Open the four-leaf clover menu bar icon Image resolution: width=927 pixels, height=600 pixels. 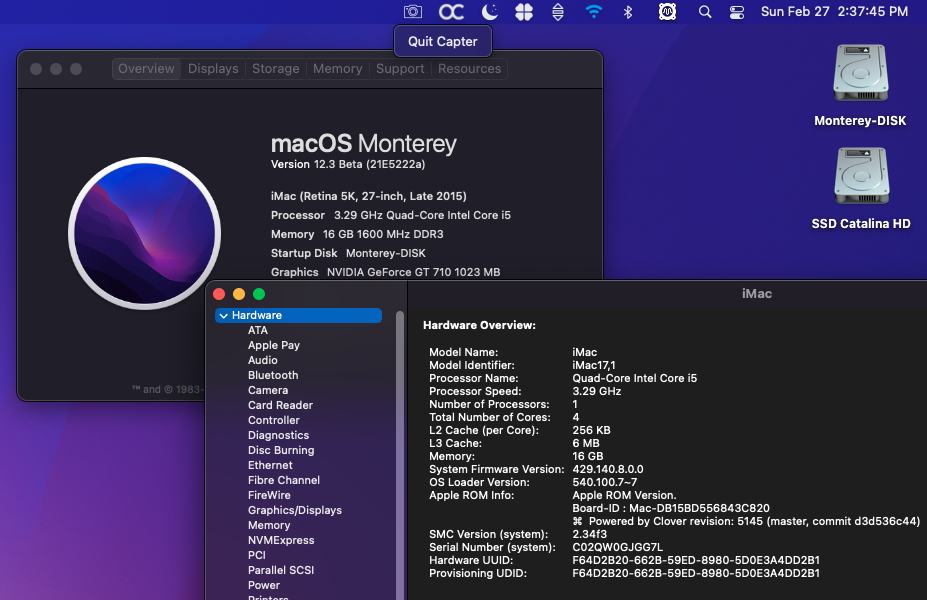[524, 12]
